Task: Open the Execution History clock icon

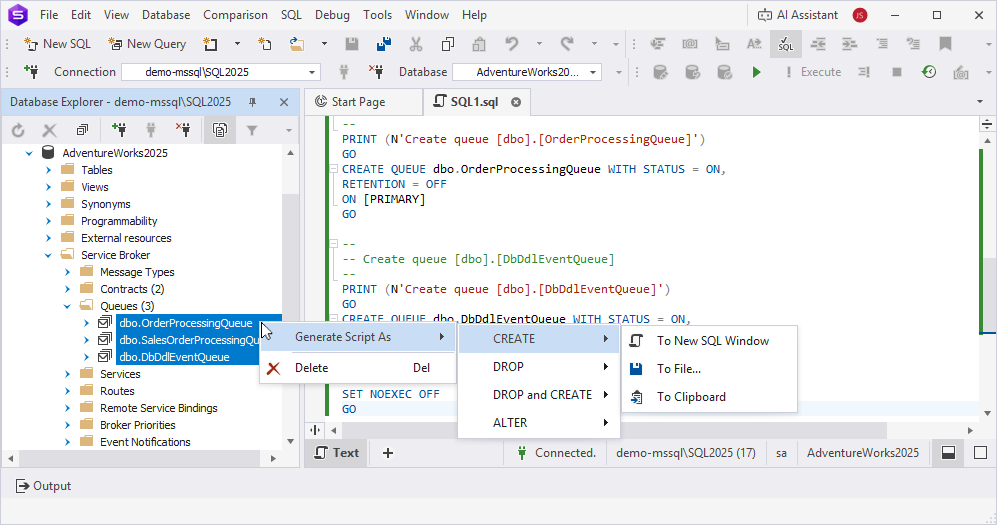Action: [x=929, y=72]
